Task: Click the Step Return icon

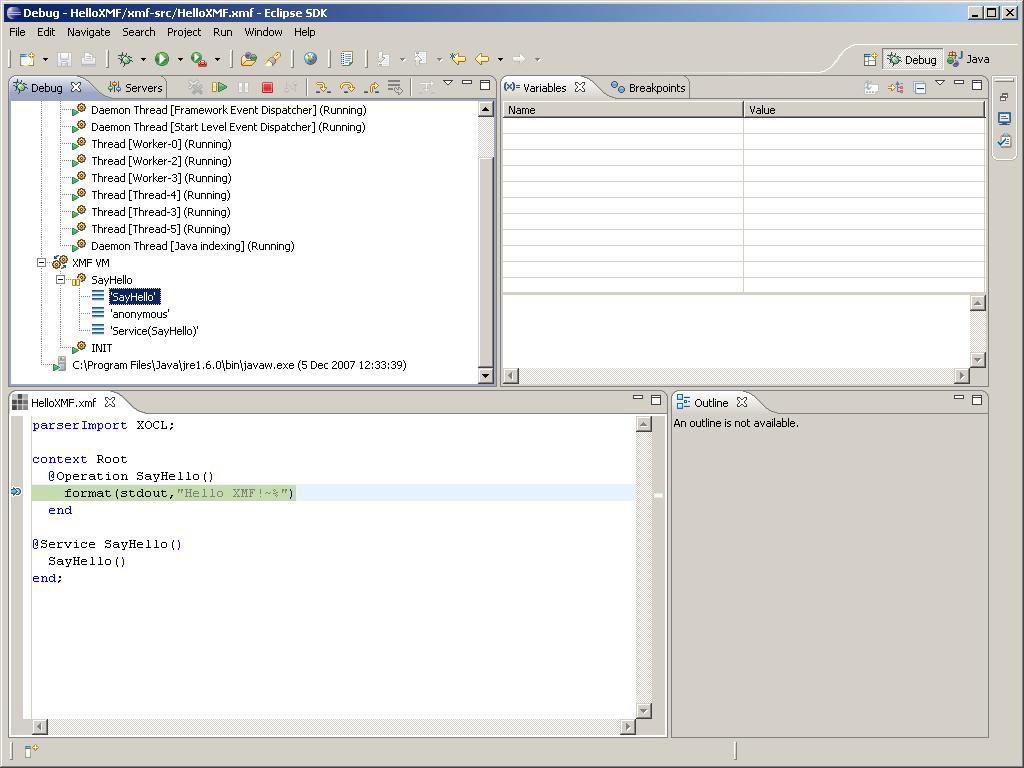Action: pyautogui.click(x=371, y=87)
